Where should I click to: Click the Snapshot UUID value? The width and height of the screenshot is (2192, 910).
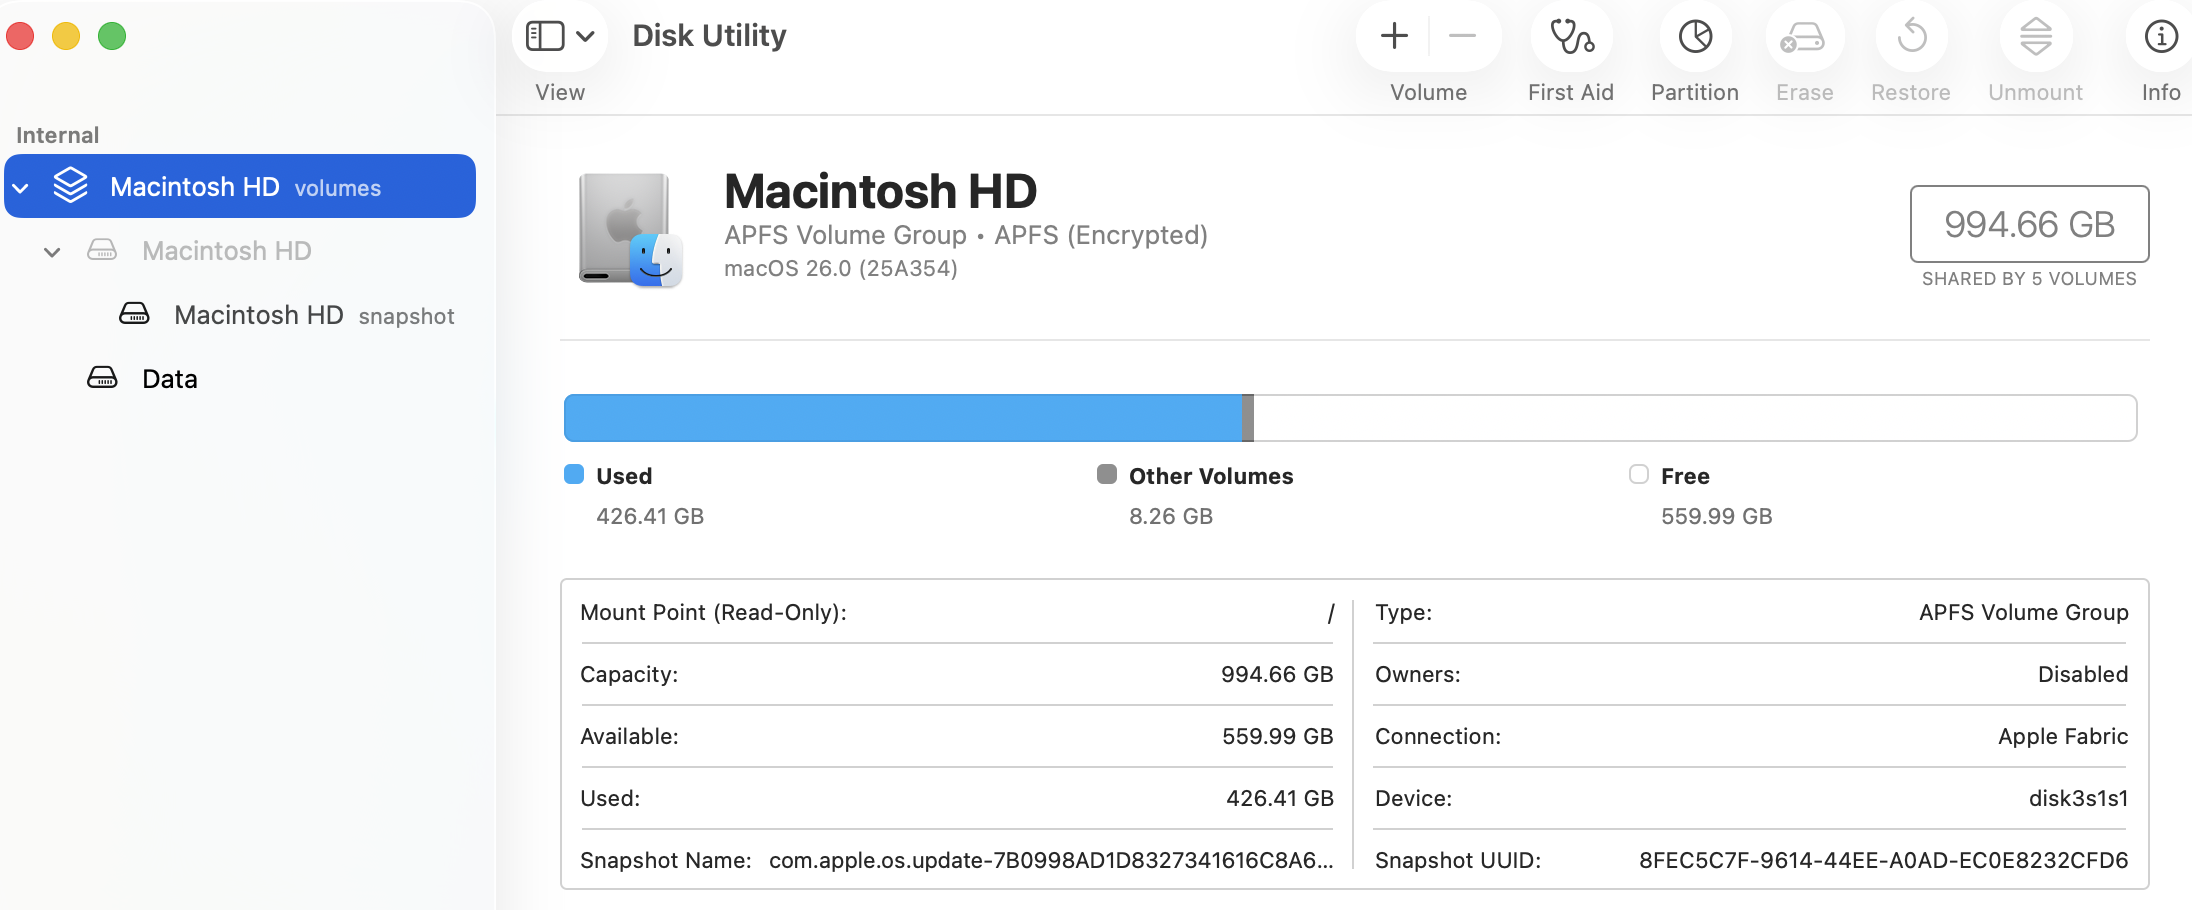1883,860
